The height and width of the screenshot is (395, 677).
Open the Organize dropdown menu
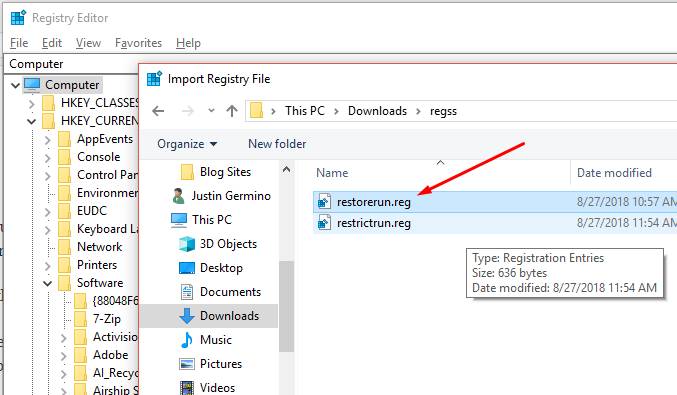(187, 144)
